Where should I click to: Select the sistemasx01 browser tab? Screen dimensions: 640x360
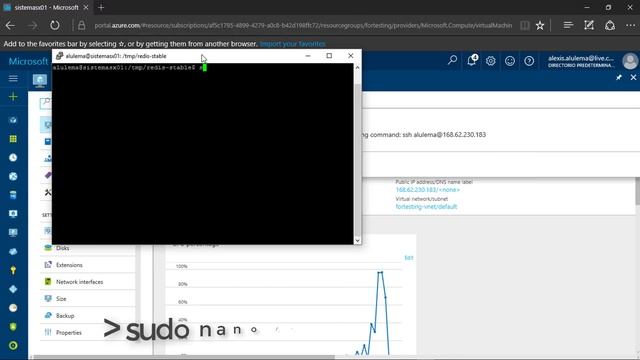[x=46, y=7]
